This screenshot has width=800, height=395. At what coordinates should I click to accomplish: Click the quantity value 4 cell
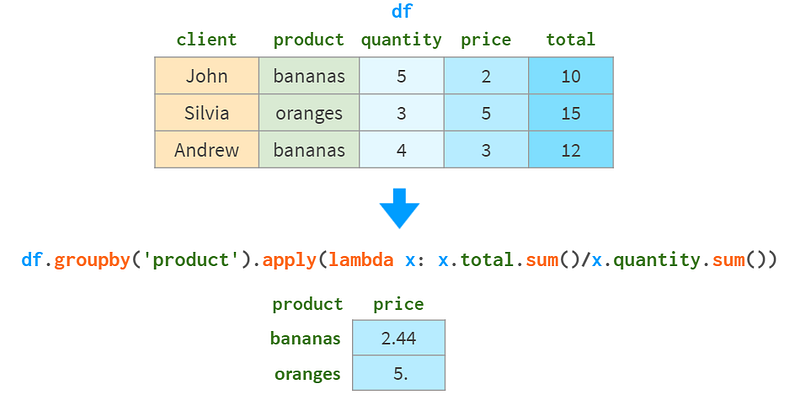click(x=402, y=150)
